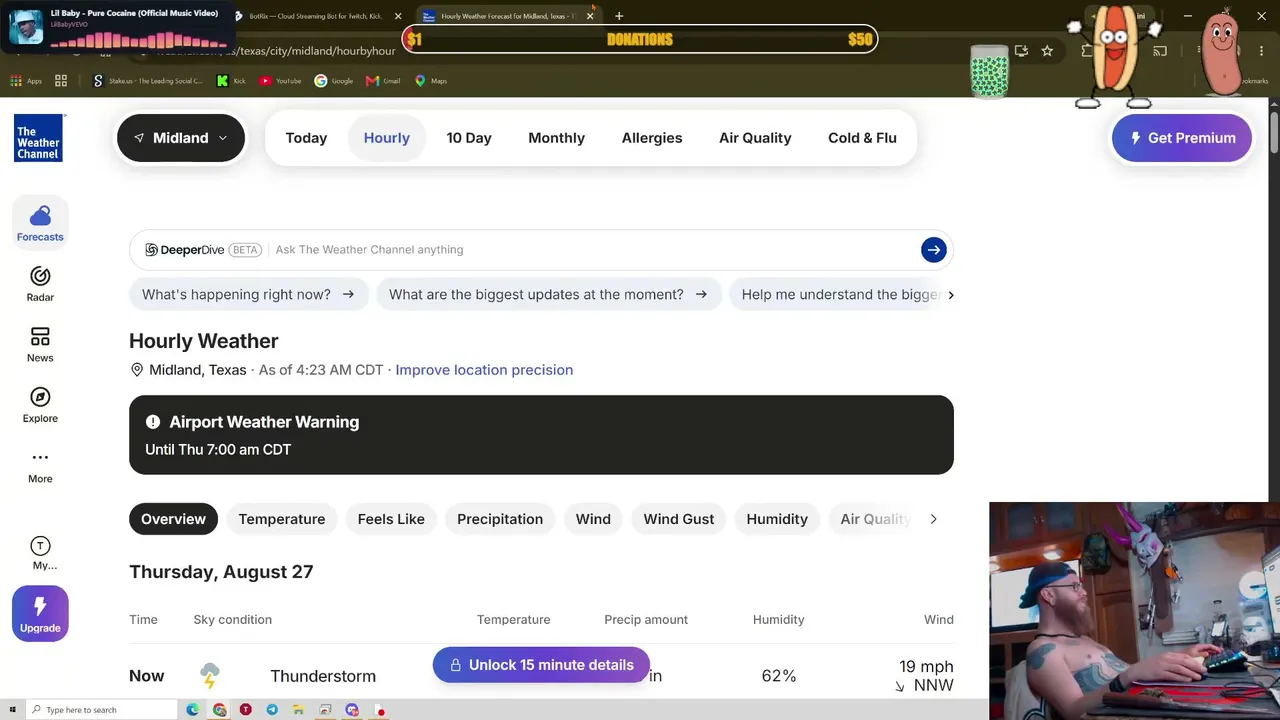Screen dimensions: 1280x720
Task: Select the Wind Gust filter chip
Action: coord(679,519)
